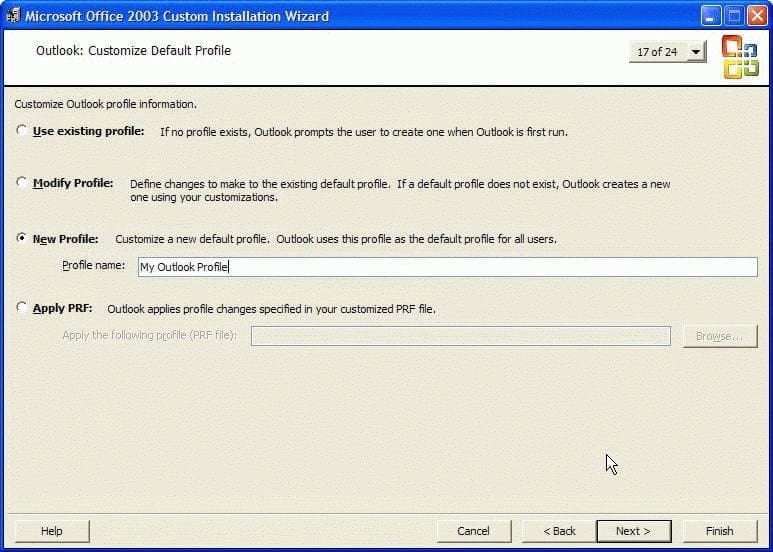This screenshot has width=773, height=552.
Task: Click the 'If no profile exists' description text
Action: (364, 132)
